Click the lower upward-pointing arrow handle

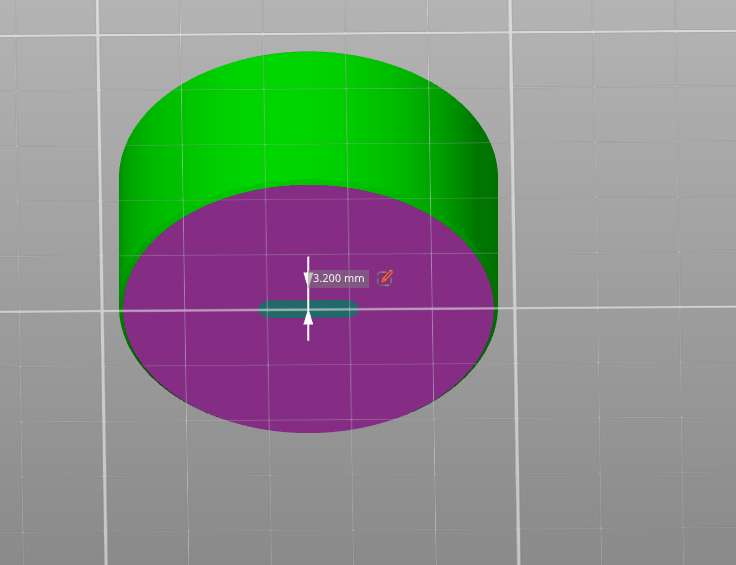[x=308, y=317]
